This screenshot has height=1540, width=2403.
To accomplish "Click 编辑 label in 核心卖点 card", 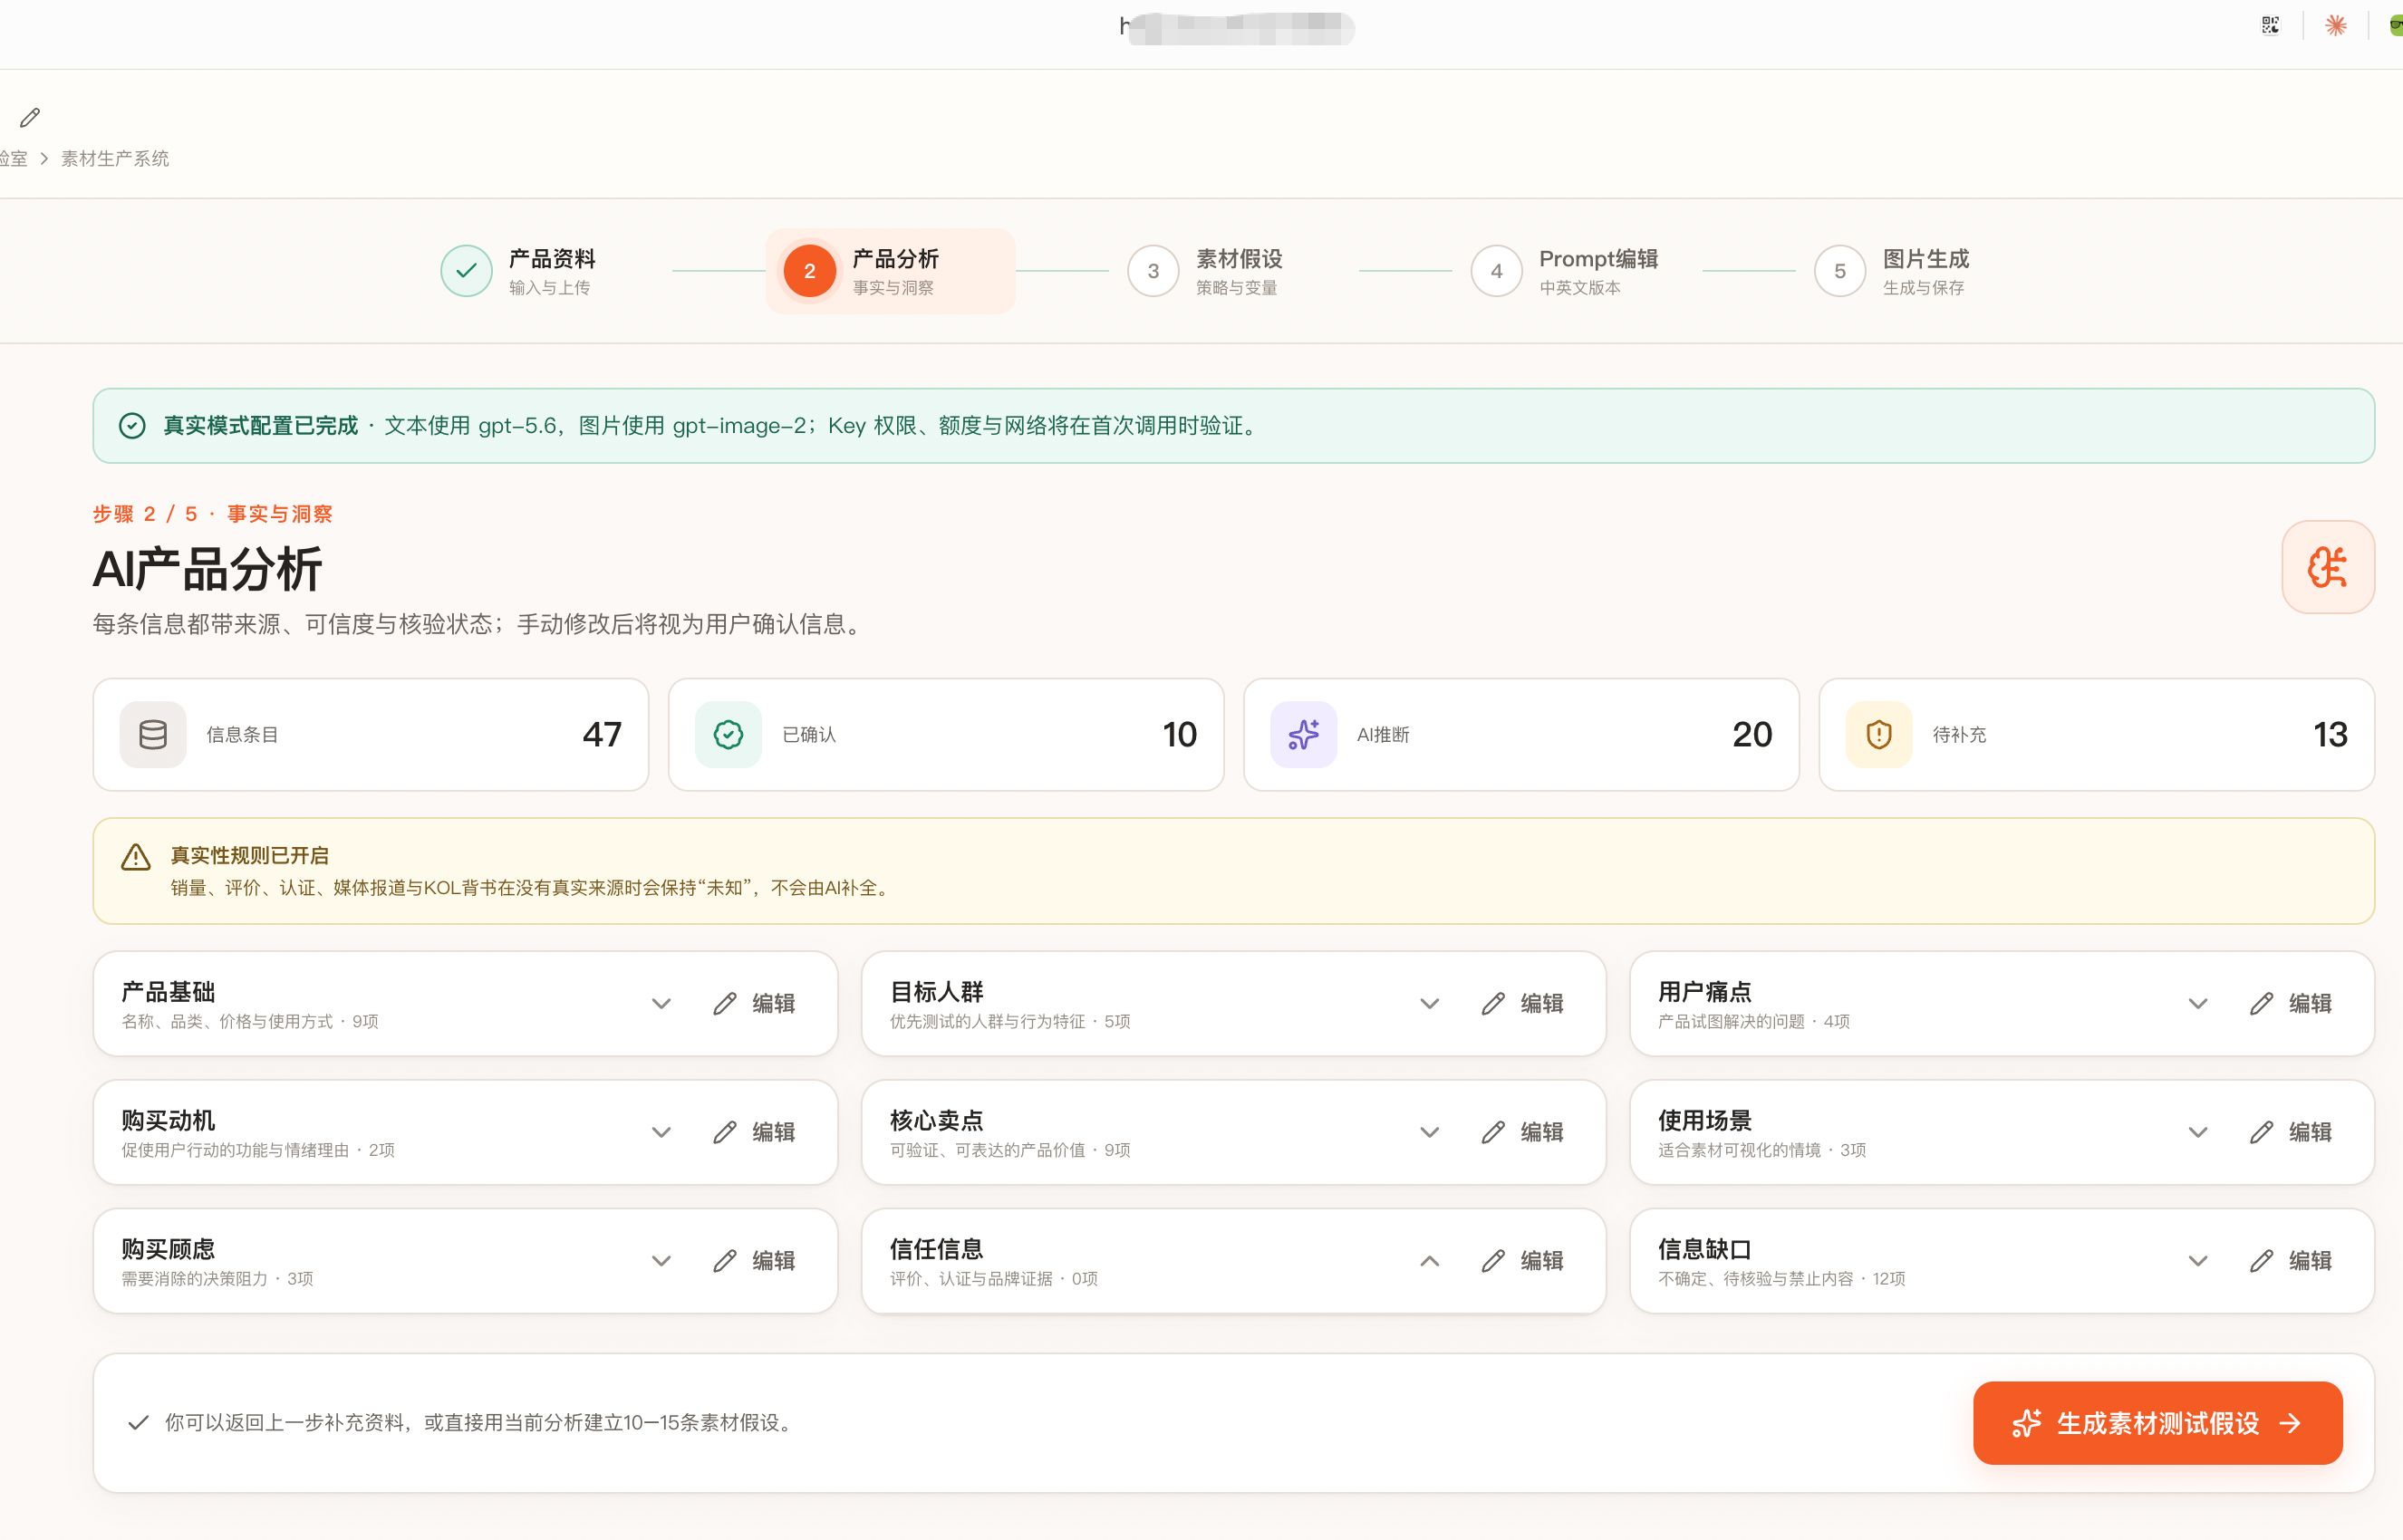I will click(x=1542, y=1132).
